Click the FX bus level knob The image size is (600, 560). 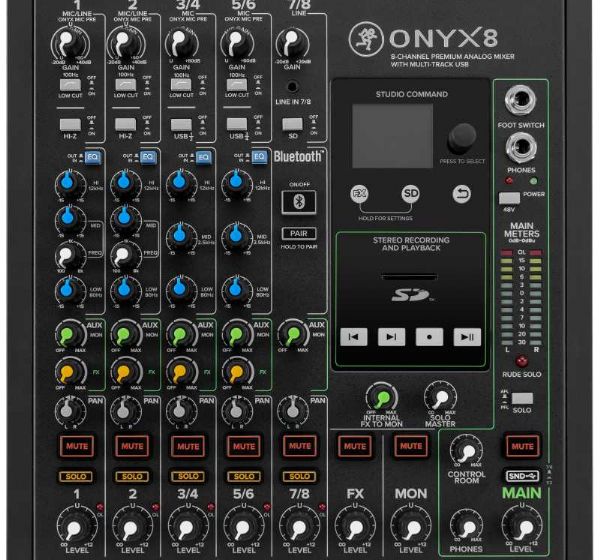pyautogui.click(x=355, y=527)
